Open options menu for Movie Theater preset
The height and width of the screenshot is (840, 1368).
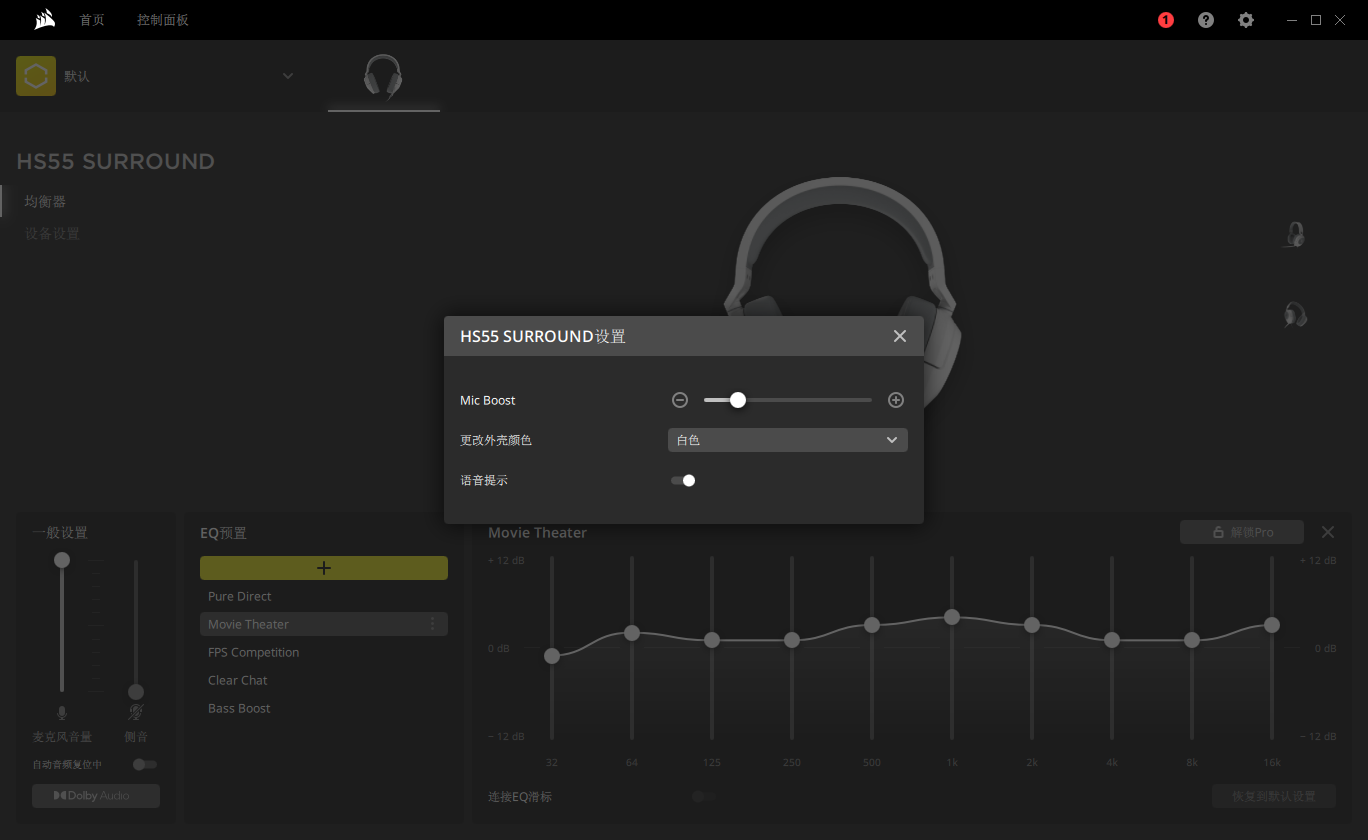pos(433,624)
